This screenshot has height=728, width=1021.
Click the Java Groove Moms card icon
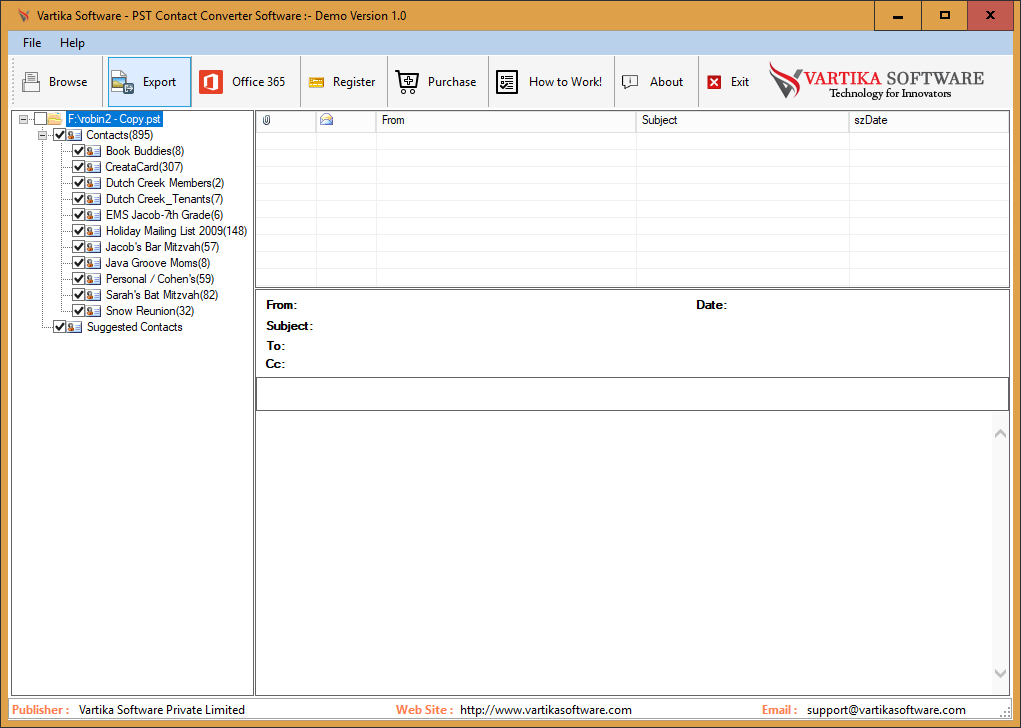point(94,263)
